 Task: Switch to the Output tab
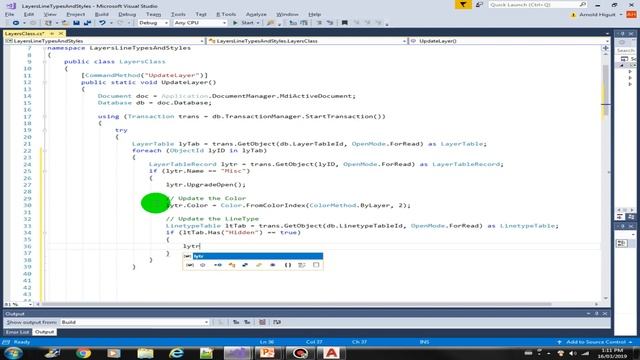44,332
